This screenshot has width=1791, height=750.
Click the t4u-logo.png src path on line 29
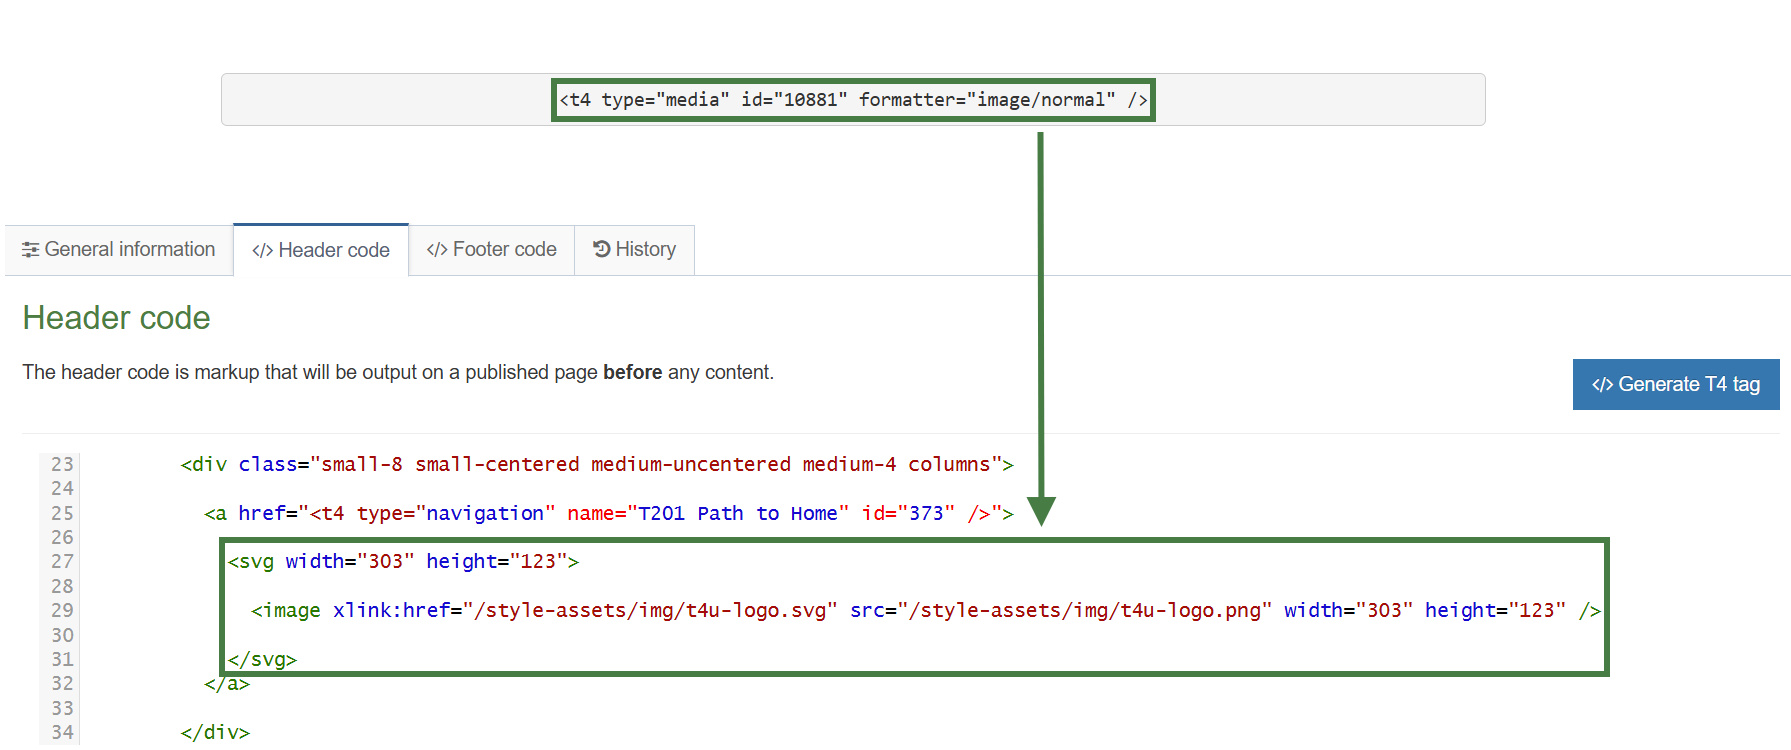pos(1084,611)
